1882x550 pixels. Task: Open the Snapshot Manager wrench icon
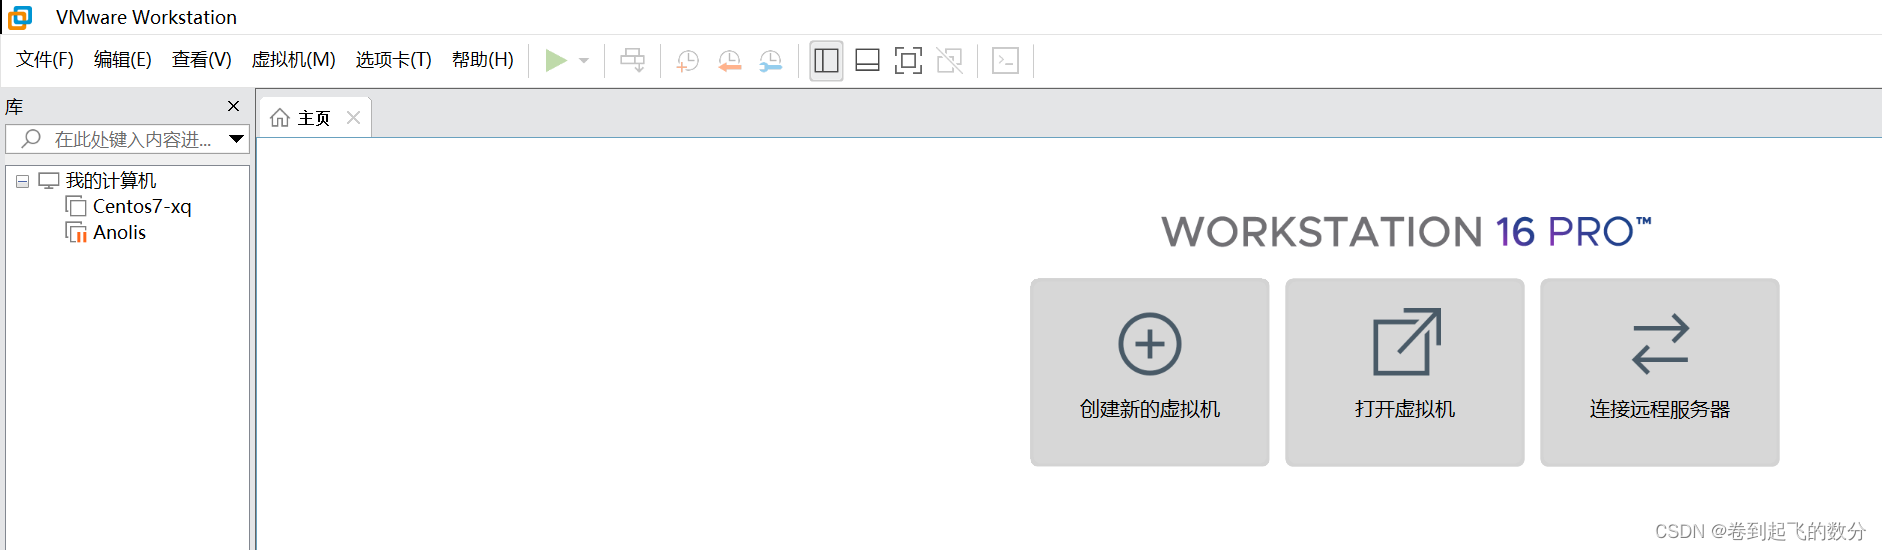click(x=770, y=61)
